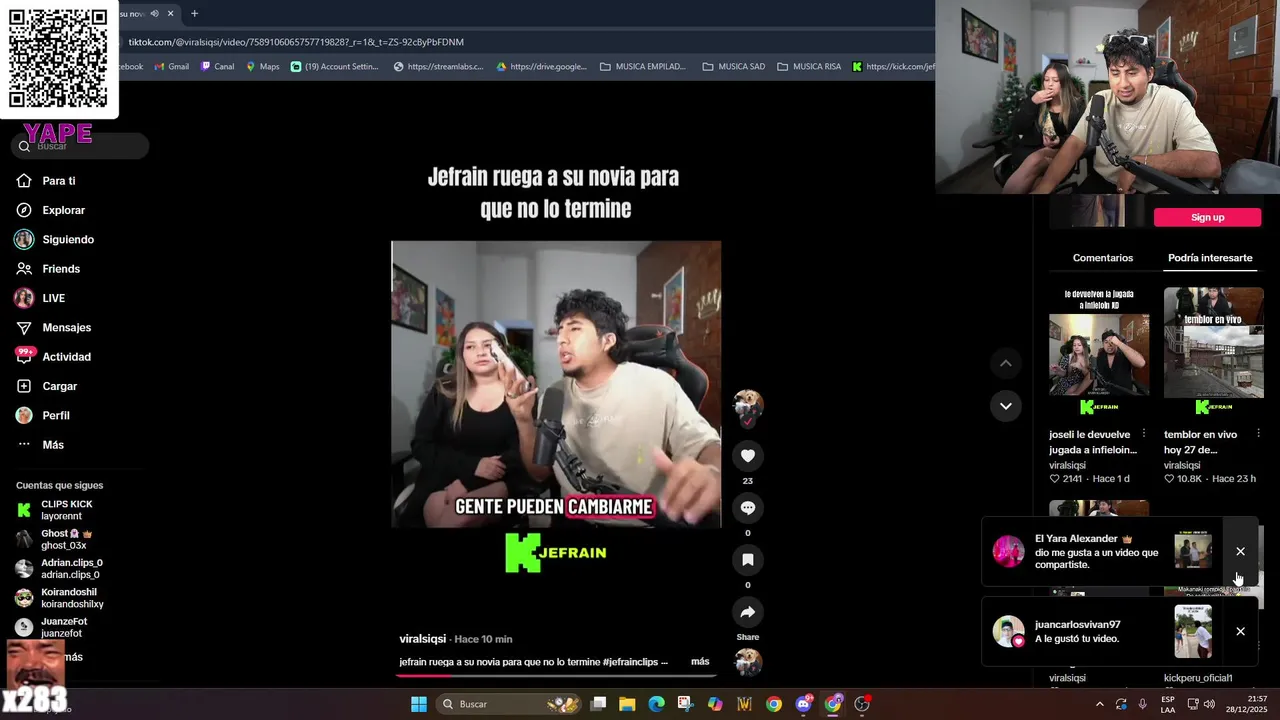Focus the TikTok Buscar search field

pos(80,146)
